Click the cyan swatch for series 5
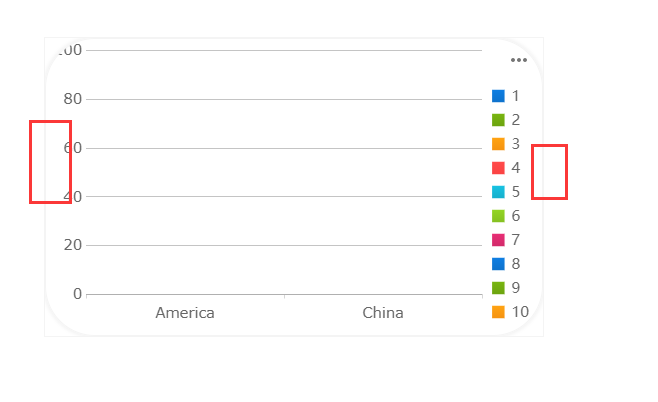Screen dimensions: 658x402 [498, 192]
